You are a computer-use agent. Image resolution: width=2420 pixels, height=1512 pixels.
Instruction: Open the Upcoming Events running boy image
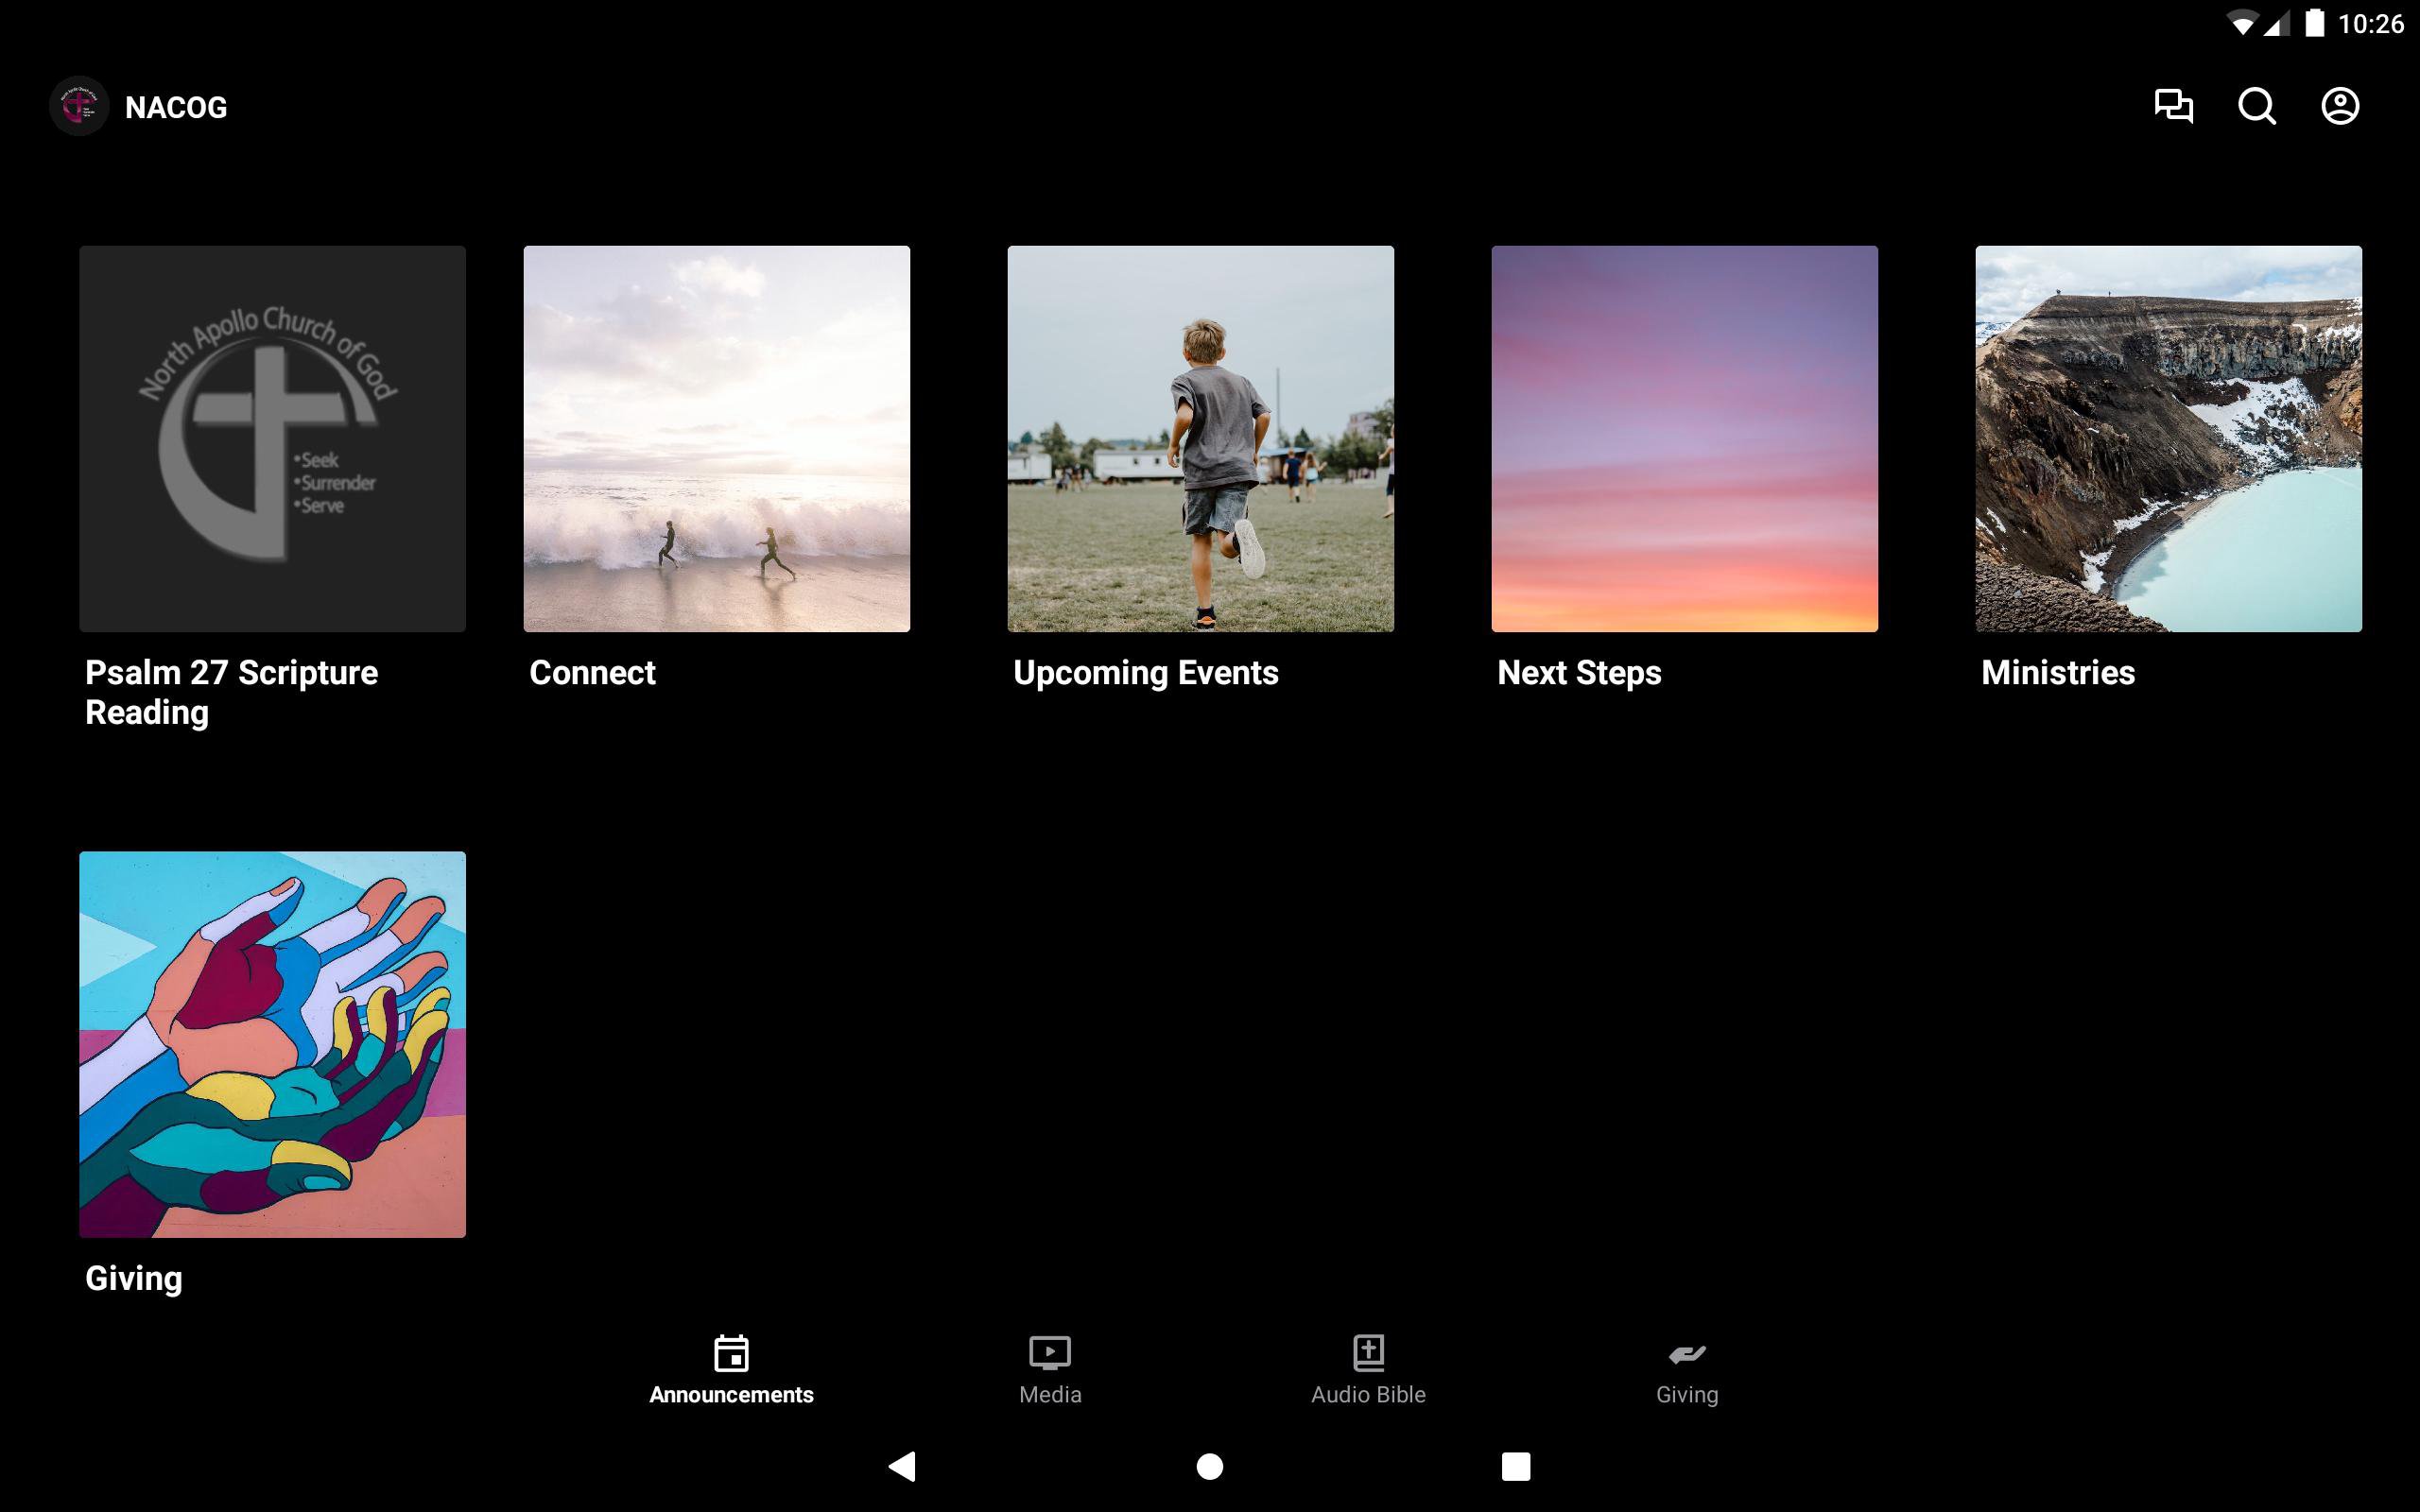[x=1200, y=439]
